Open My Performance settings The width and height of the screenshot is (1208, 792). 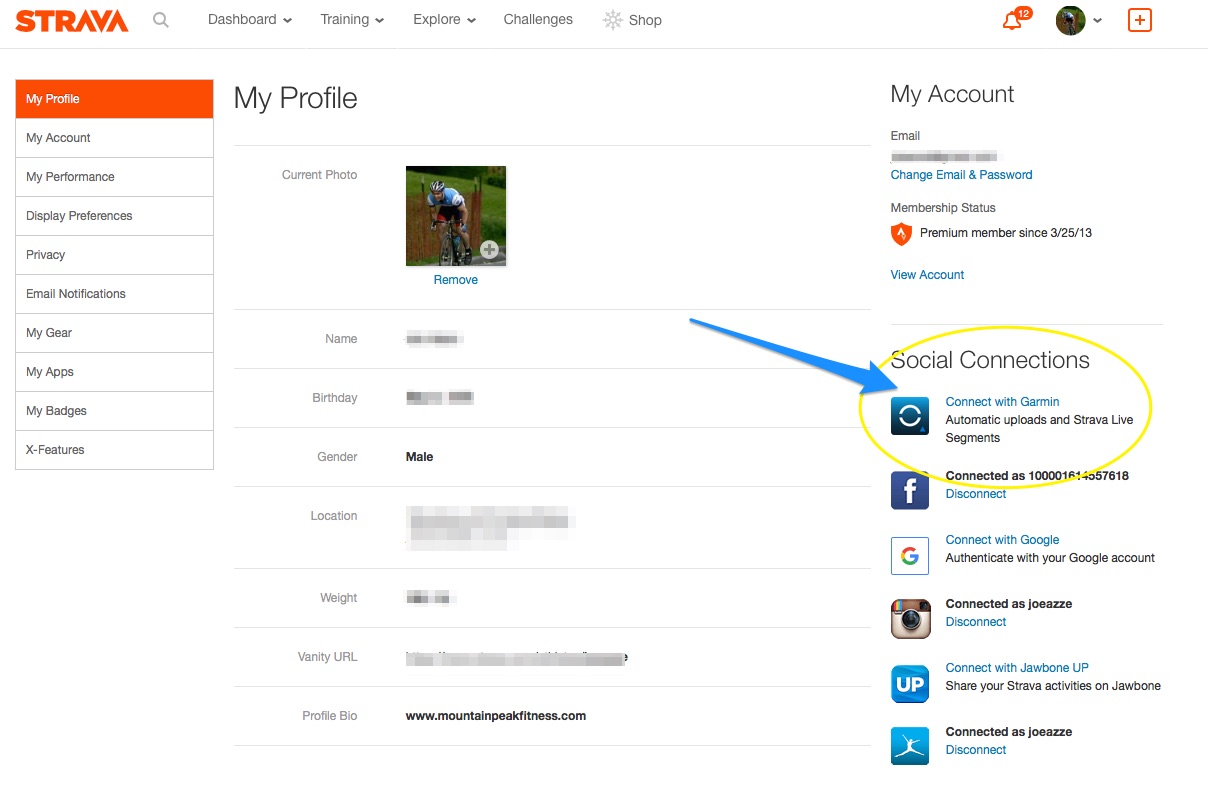[114, 177]
